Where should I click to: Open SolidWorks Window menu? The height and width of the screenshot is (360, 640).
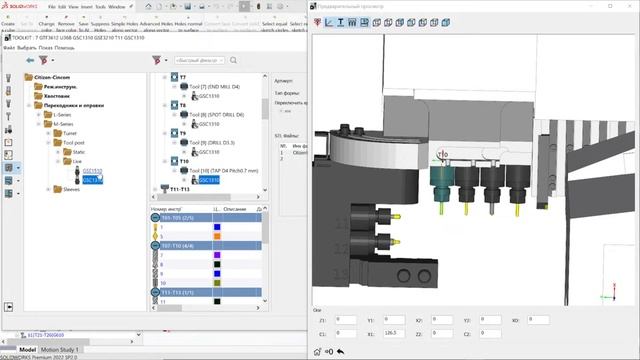(117, 7)
